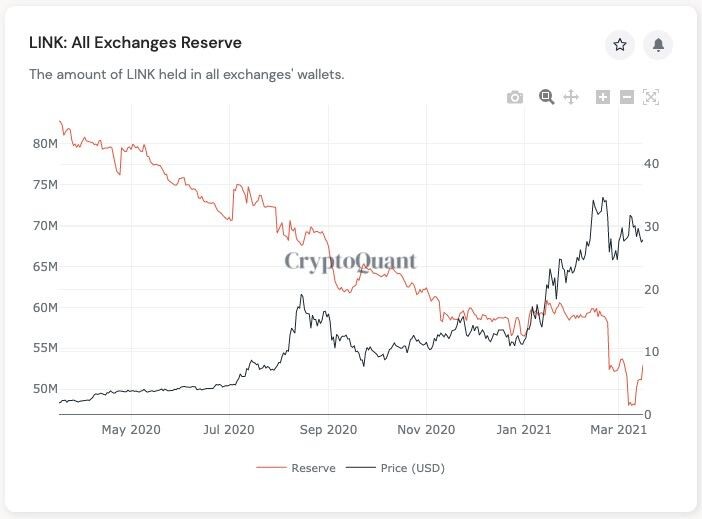702x519 pixels.
Task: Click the 80M reserve axis label
Action: click(45, 144)
